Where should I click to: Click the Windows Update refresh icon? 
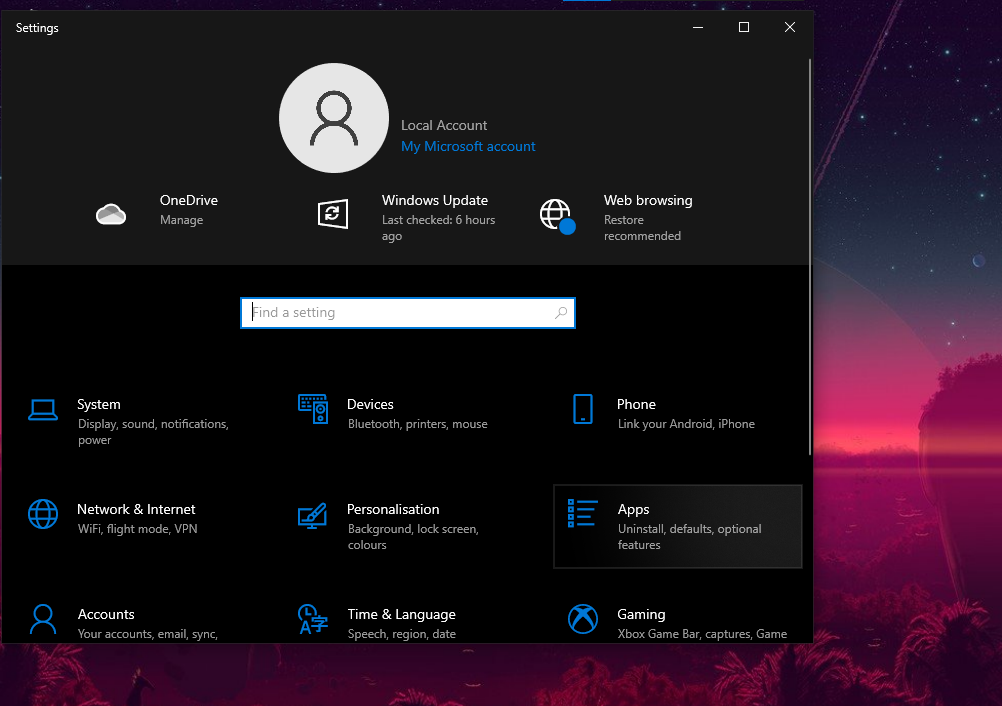tap(333, 214)
